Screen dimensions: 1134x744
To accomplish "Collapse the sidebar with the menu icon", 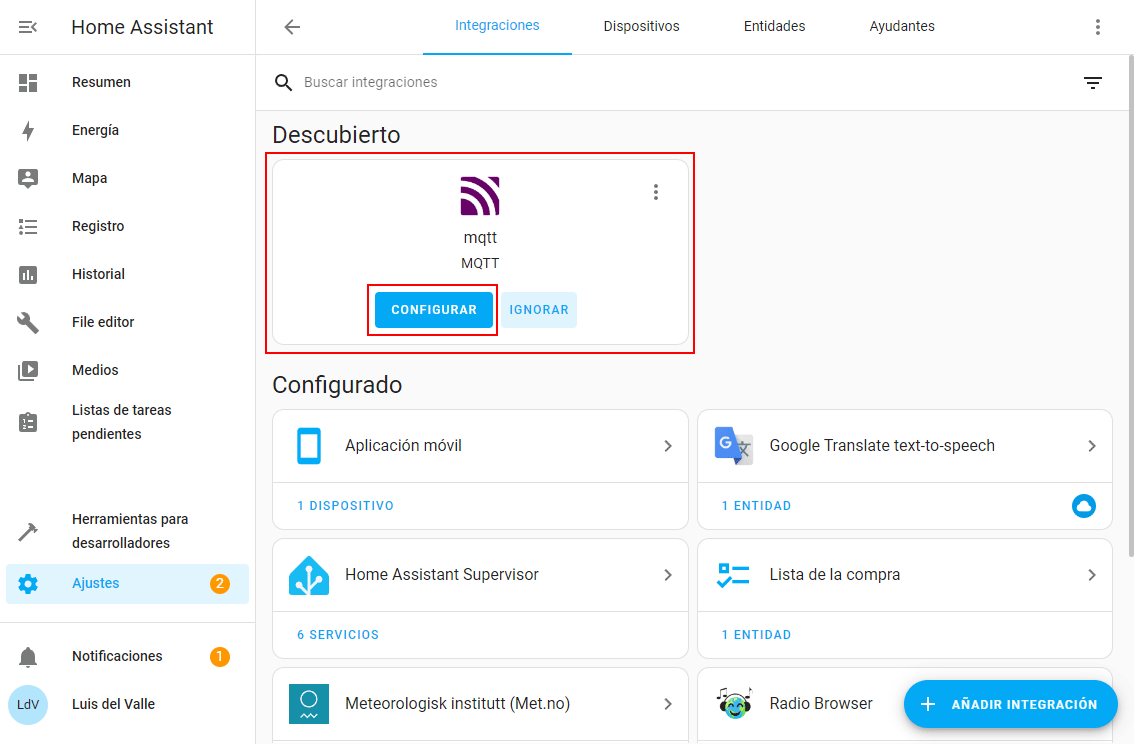I will tap(28, 27).
